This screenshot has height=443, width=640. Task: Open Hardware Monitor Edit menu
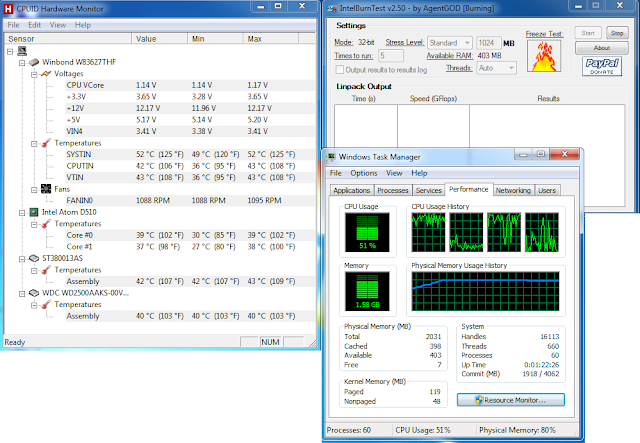click(34, 25)
